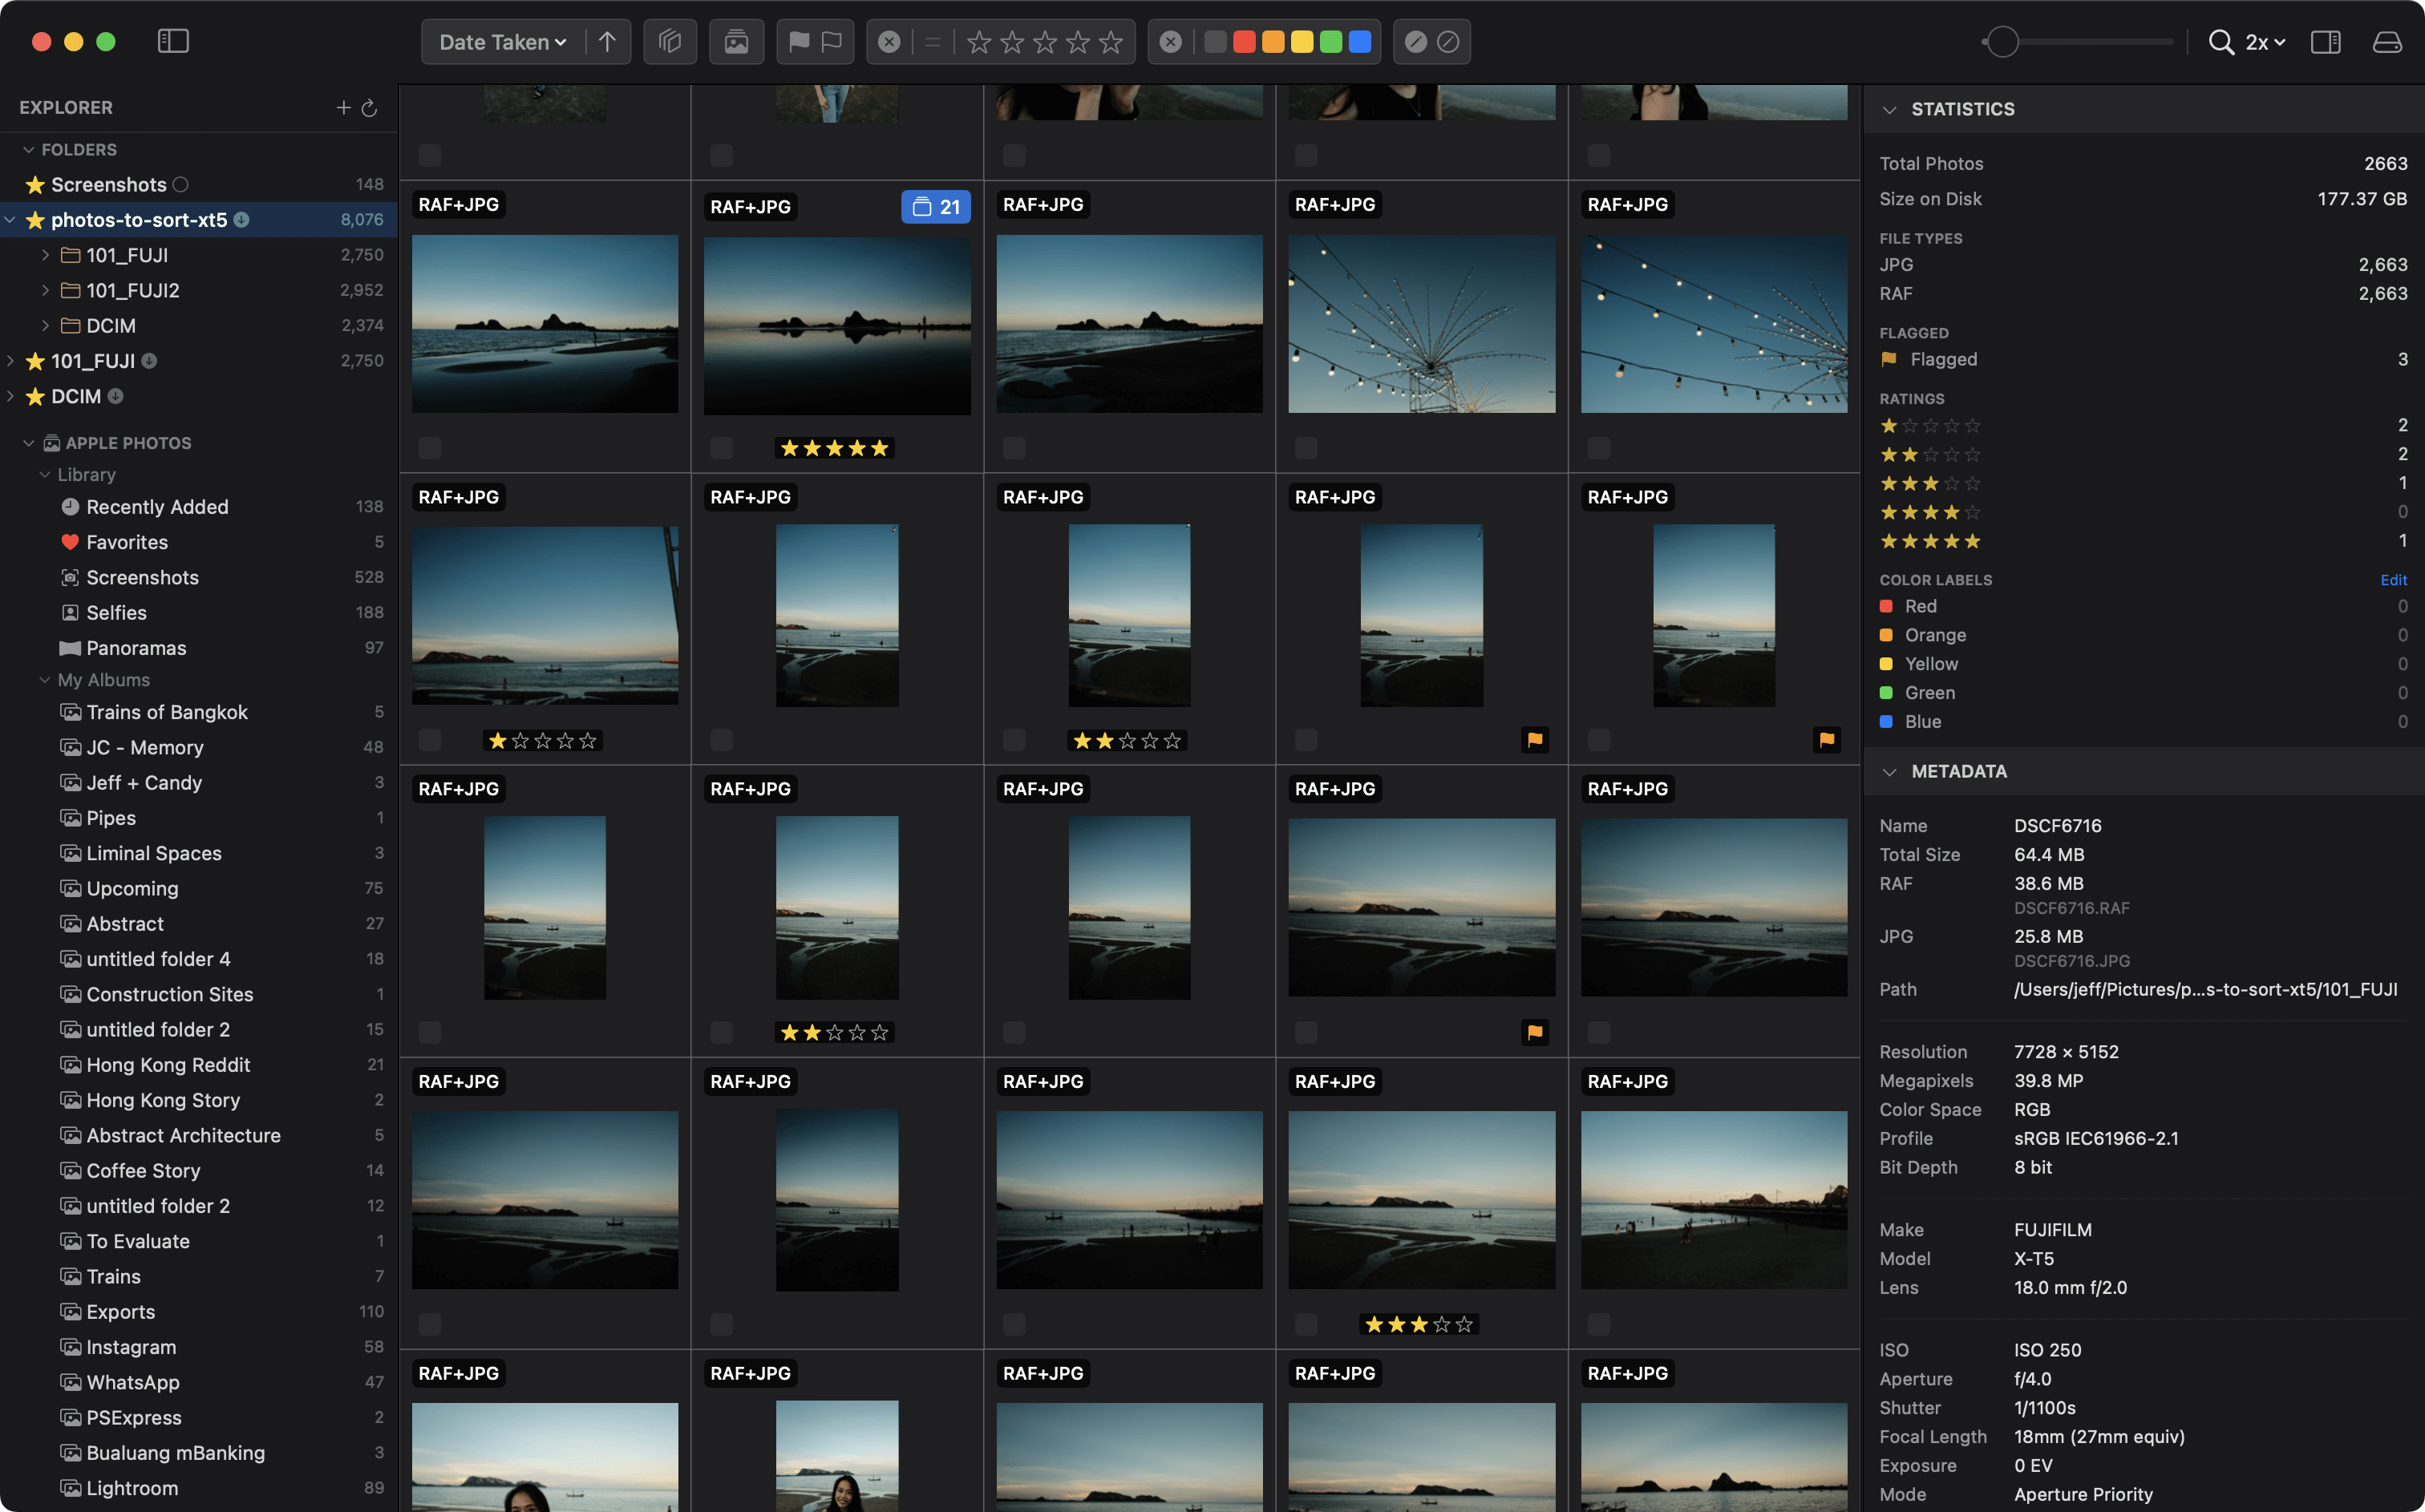
Task: Filter by unedited photos slashed icon
Action: pos(1448,41)
